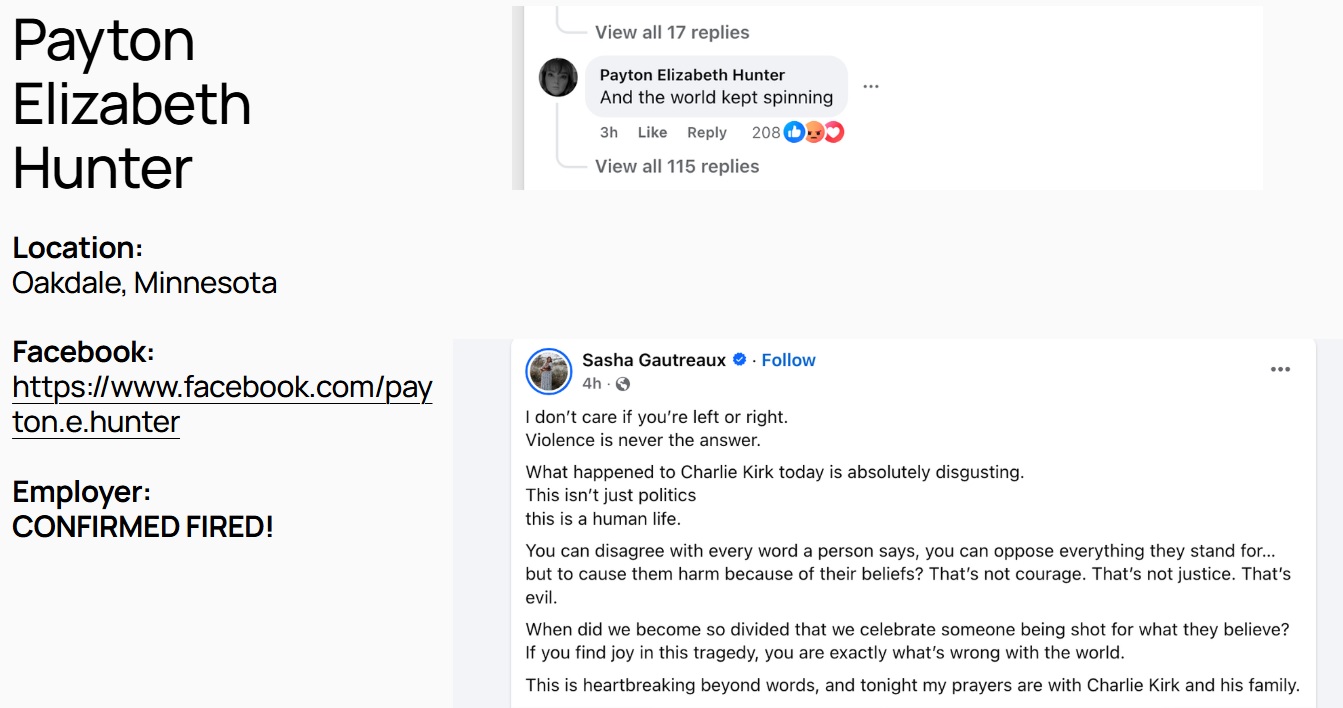Screen dimensions: 1343x708
Task: Follow Sasha Gautreaux
Action: (789, 360)
